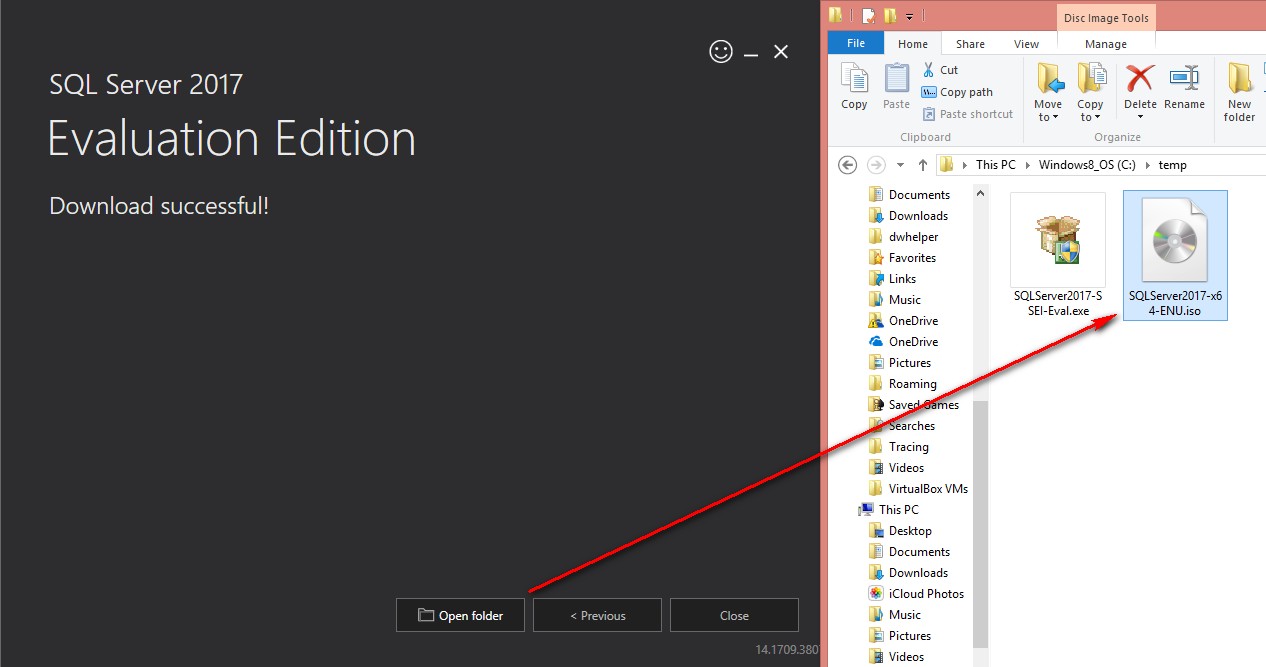Select the dwhelper folder in tree
The height and width of the screenshot is (667, 1266).
(903, 237)
